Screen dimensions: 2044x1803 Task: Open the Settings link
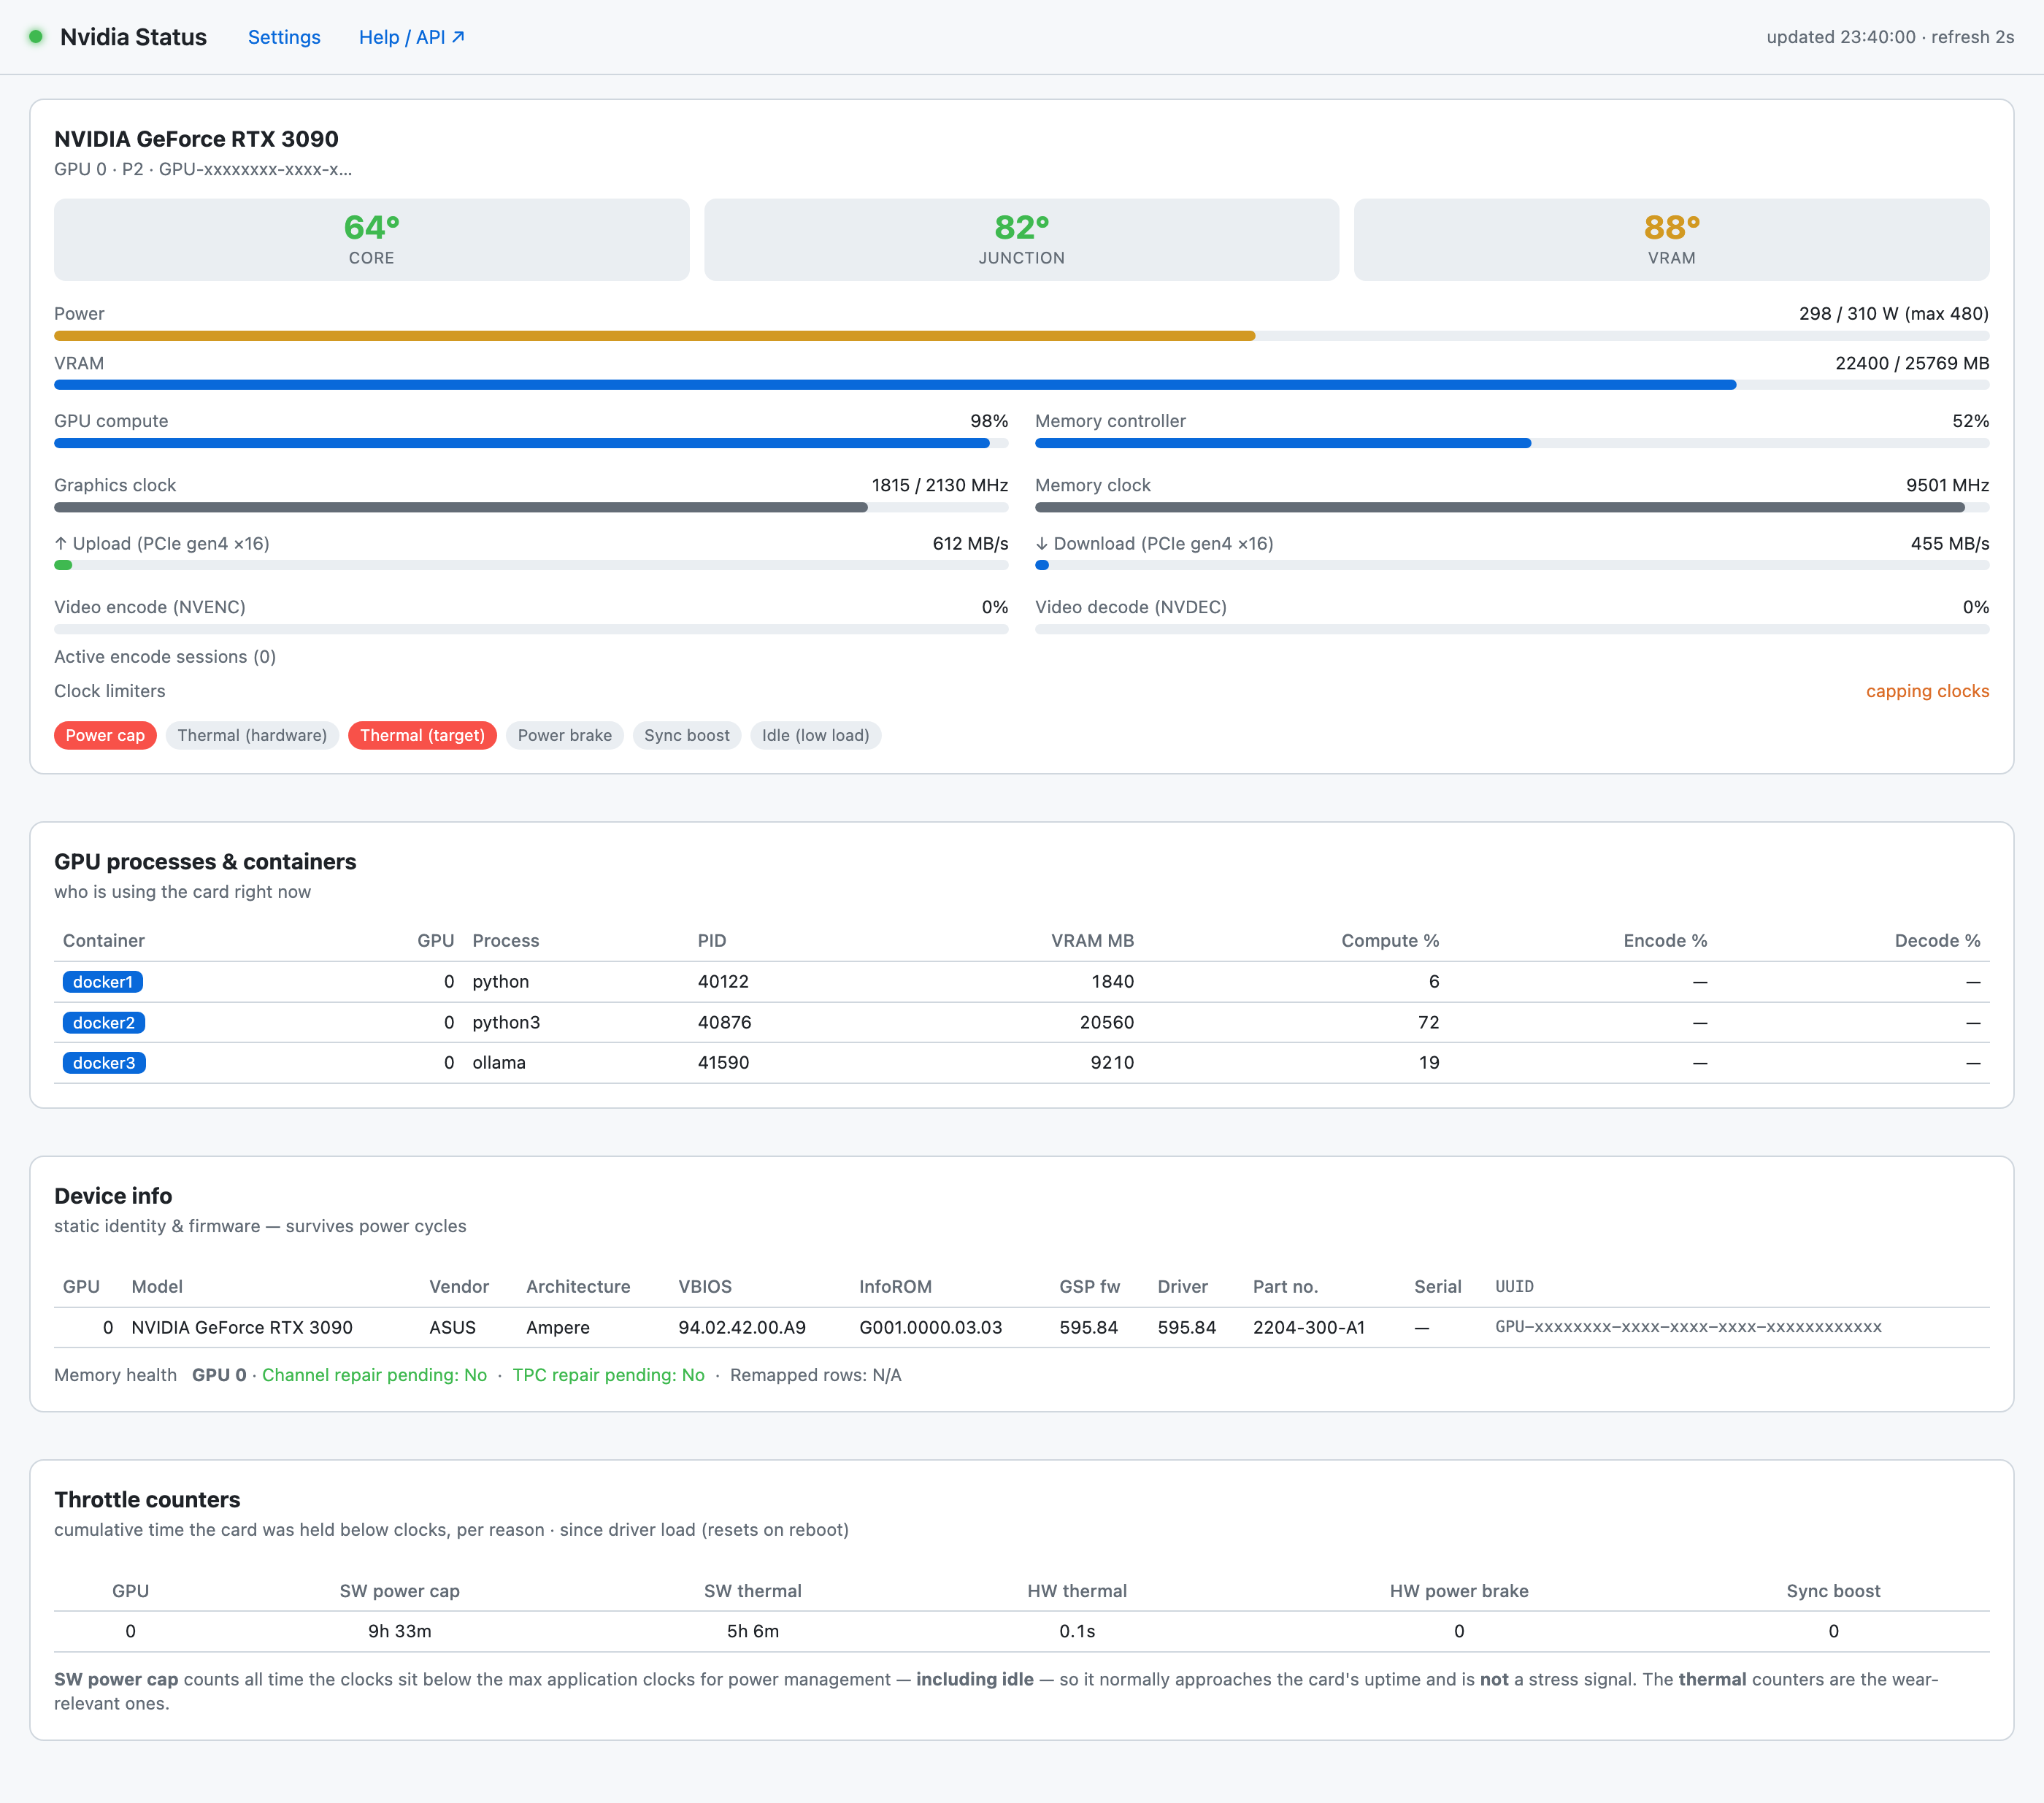click(284, 37)
